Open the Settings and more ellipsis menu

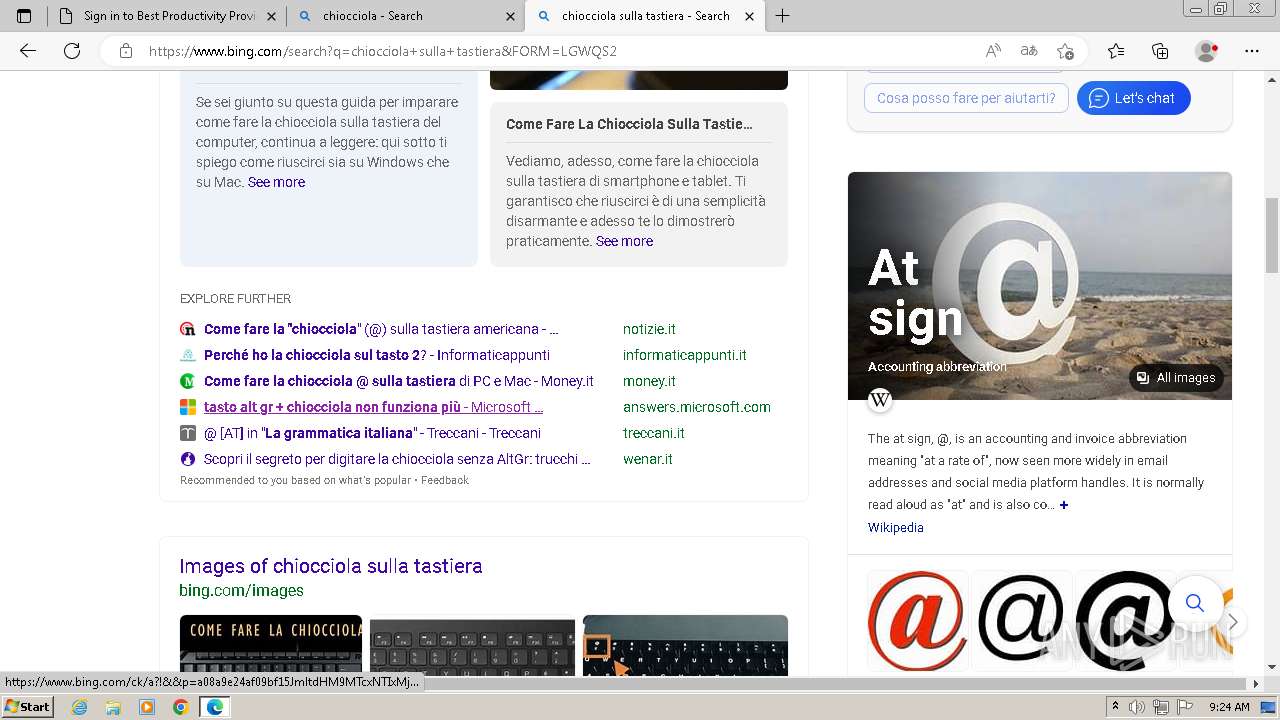point(1252,51)
